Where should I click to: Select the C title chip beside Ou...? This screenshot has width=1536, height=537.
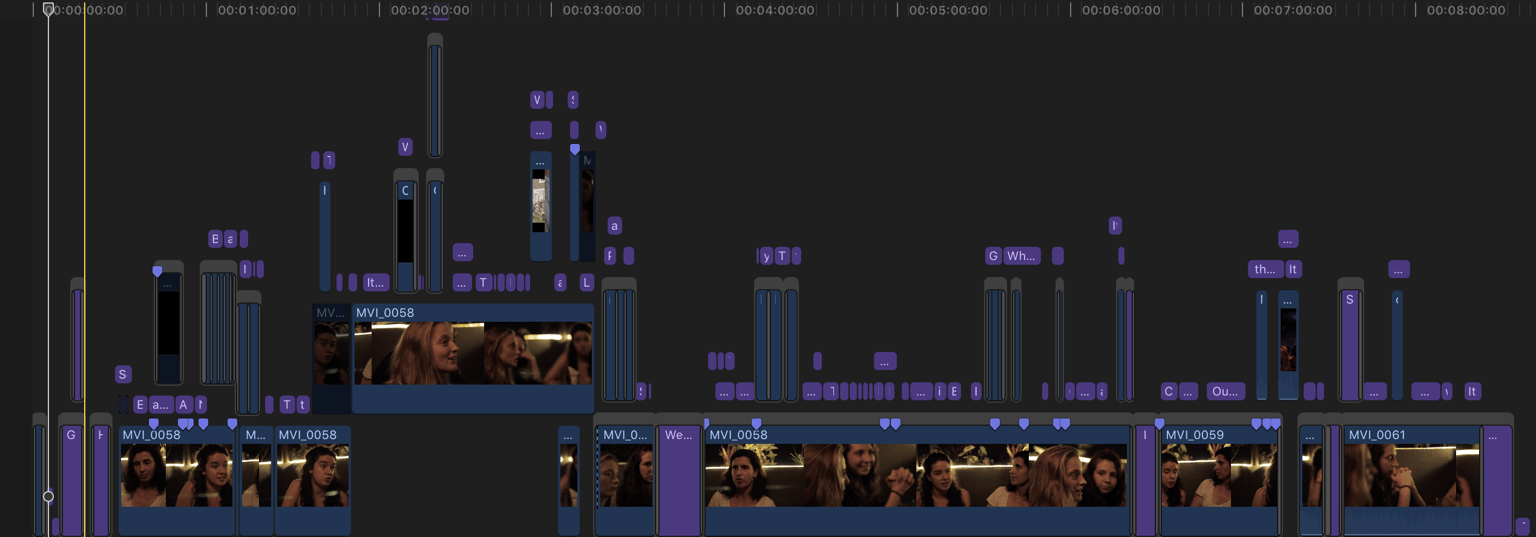click(1168, 391)
